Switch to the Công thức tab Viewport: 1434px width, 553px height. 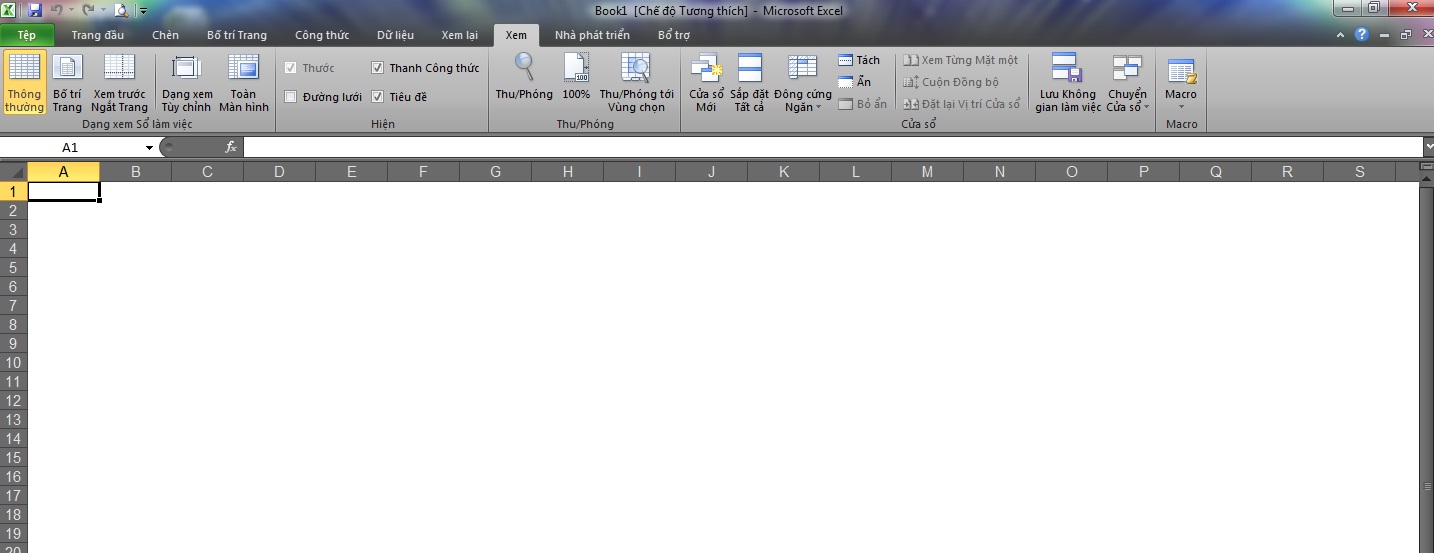click(x=322, y=35)
